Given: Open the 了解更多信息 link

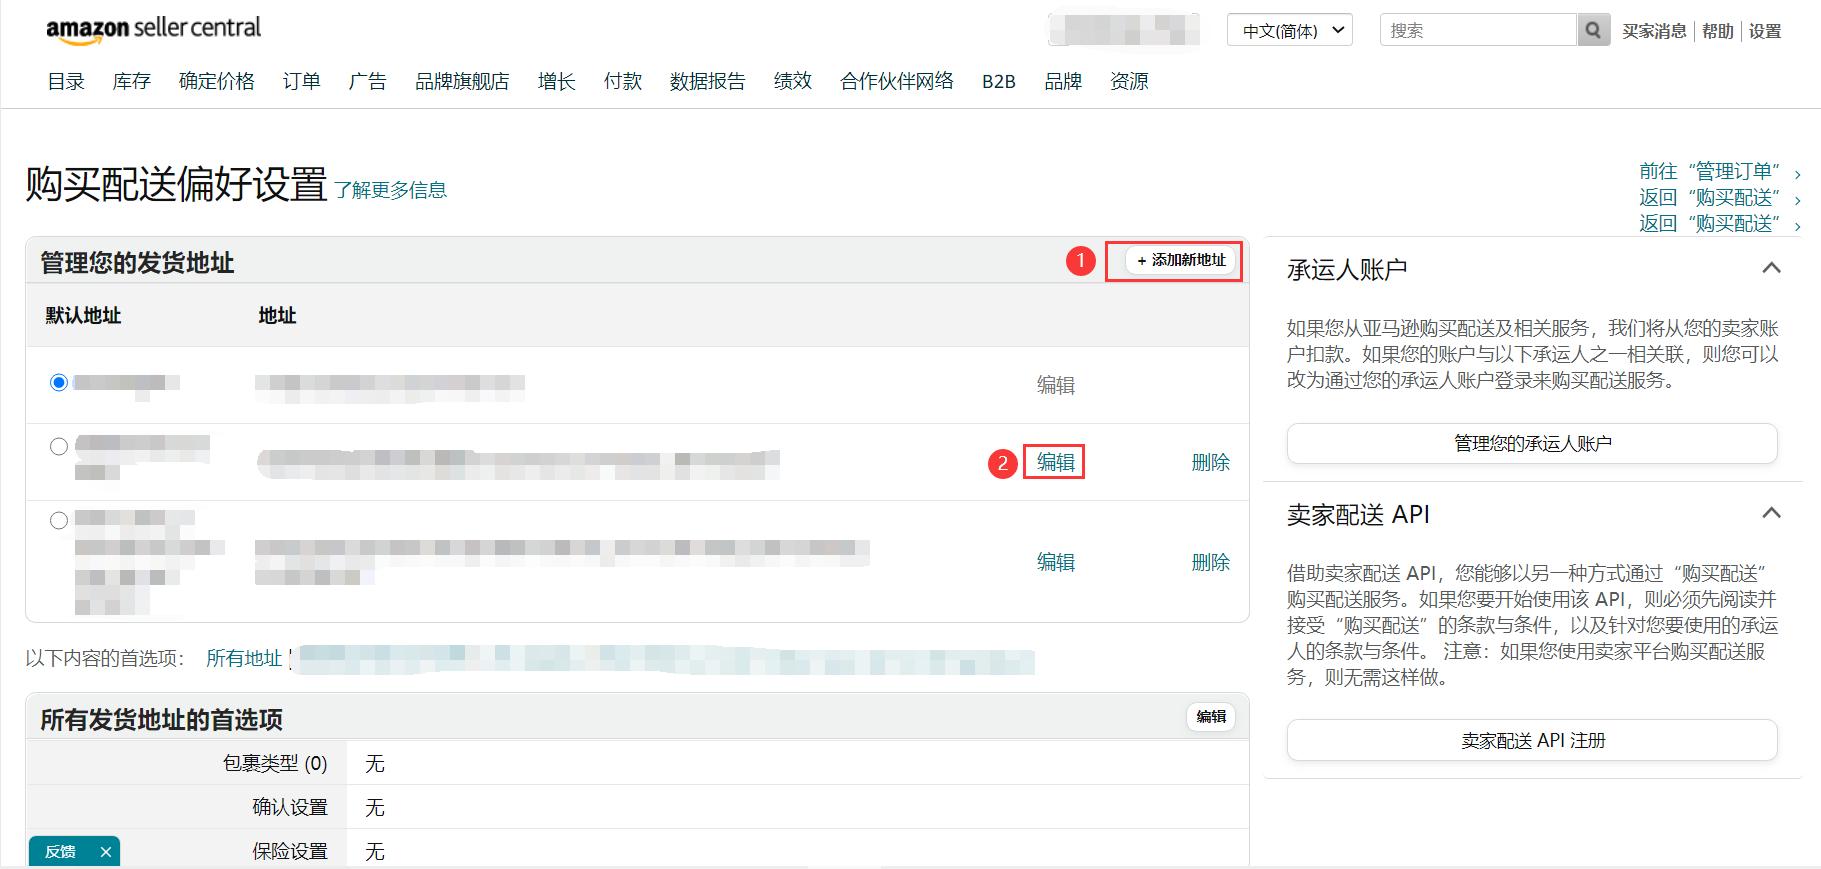Looking at the screenshot, I should tap(391, 190).
